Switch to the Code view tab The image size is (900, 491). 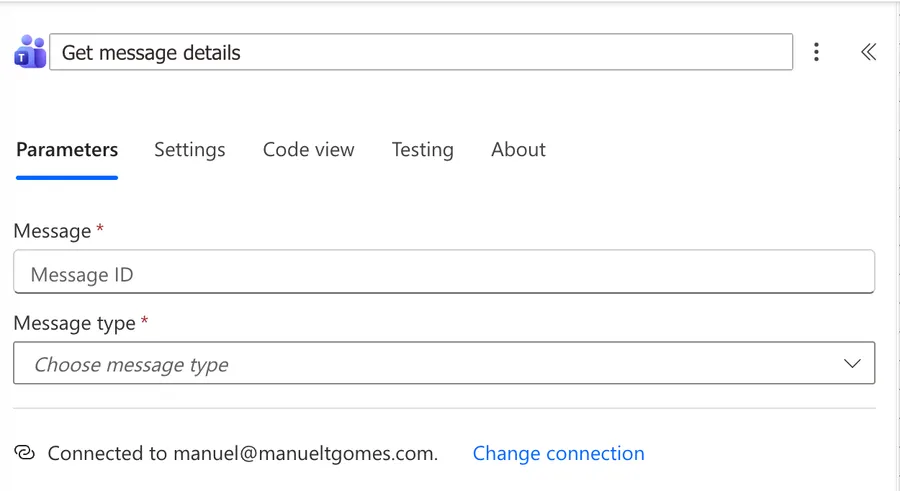click(308, 149)
